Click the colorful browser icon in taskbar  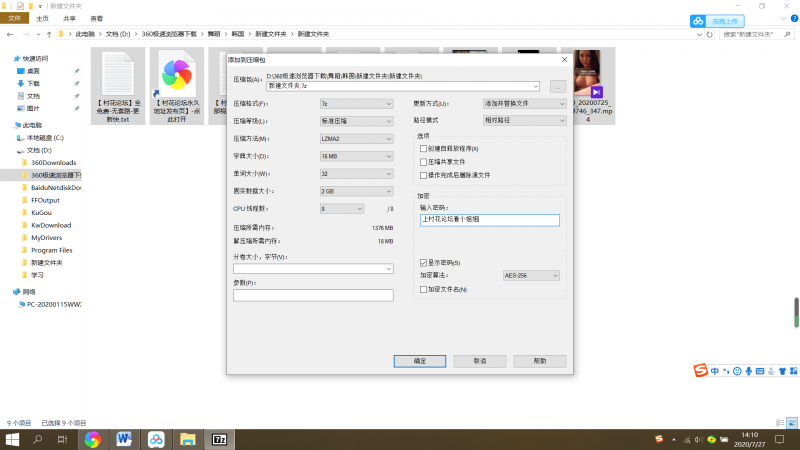pyautogui.click(x=93, y=439)
